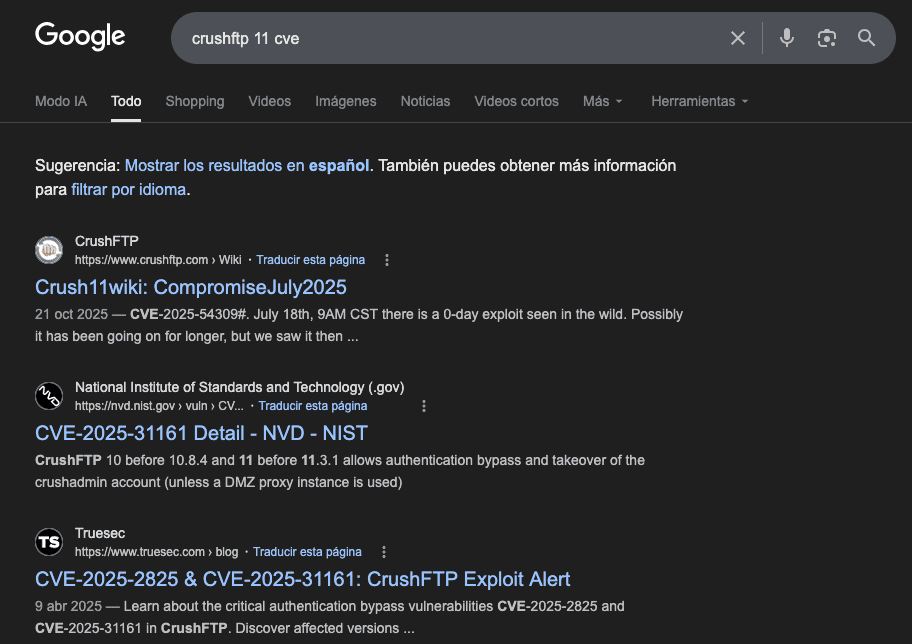
Task: Expand the Más dropdown
Action: (602, 101)
